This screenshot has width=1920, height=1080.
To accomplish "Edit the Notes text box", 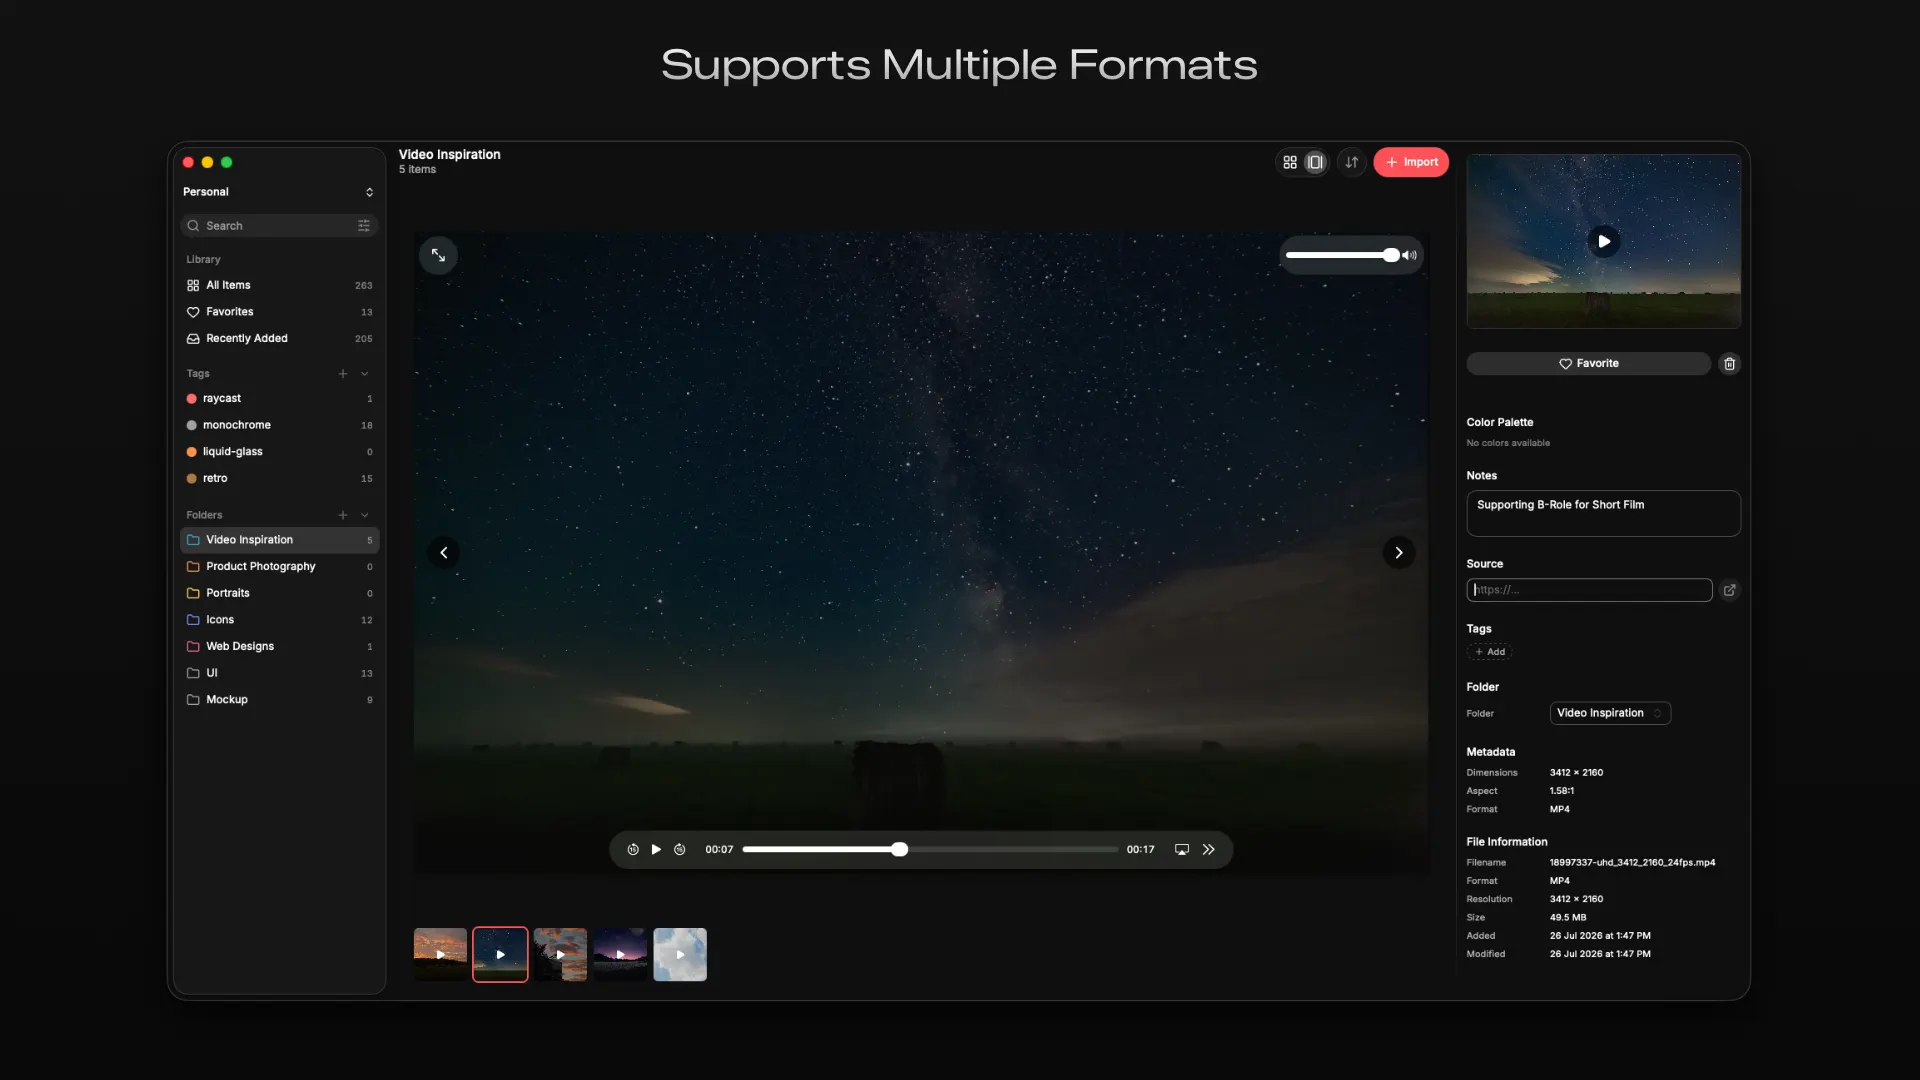I will [x=1603, y=513].
